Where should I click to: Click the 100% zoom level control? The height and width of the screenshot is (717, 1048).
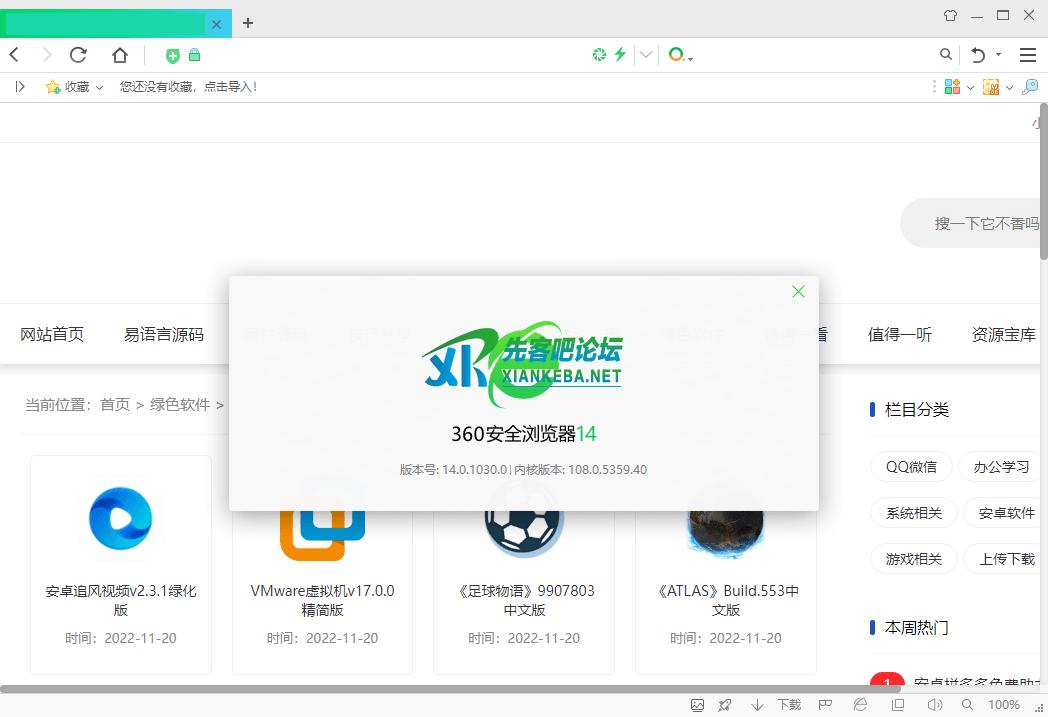1003,705
